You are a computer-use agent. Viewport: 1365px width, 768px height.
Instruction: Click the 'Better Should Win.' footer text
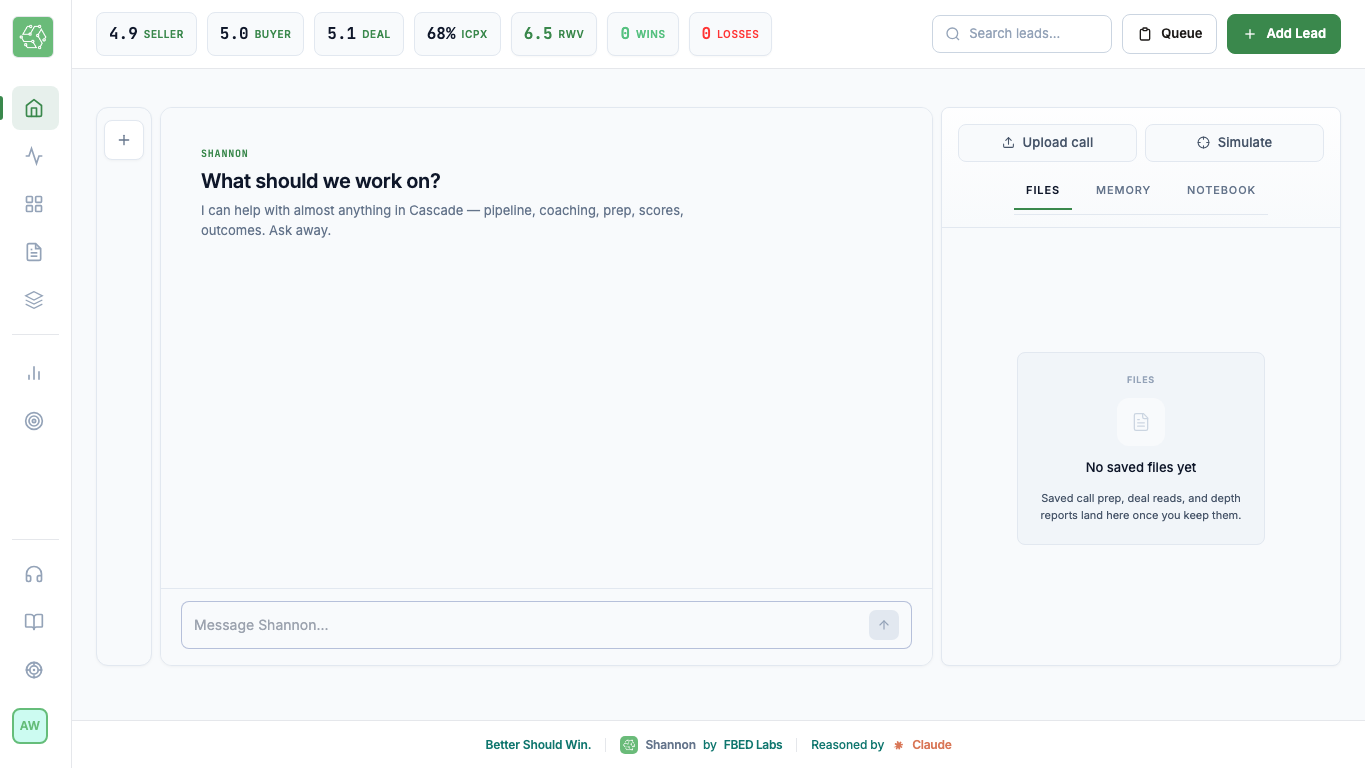click(x=538, y=745)
